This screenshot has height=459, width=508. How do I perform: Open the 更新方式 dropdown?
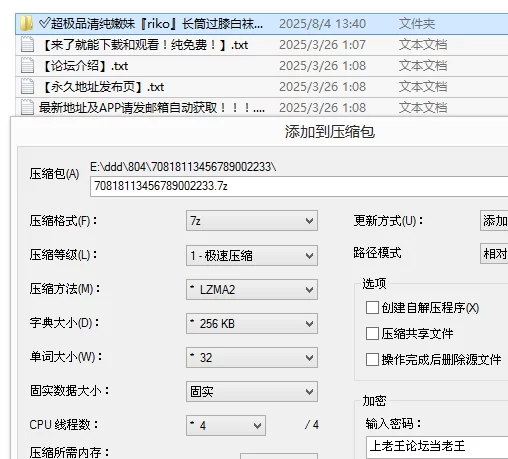[494, 220]
